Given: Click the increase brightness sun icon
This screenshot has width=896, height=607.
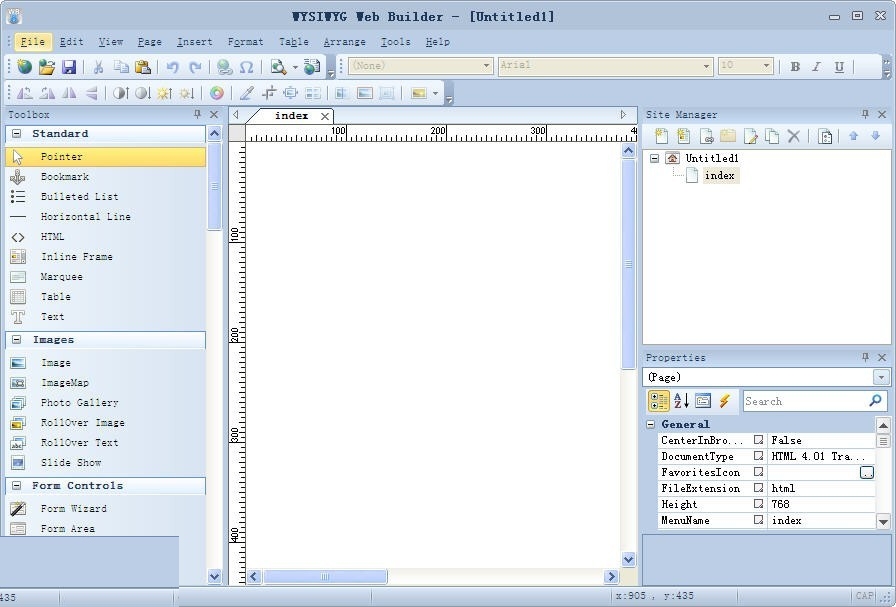Looking at the screenshot, I should click(x=165, y=93).
